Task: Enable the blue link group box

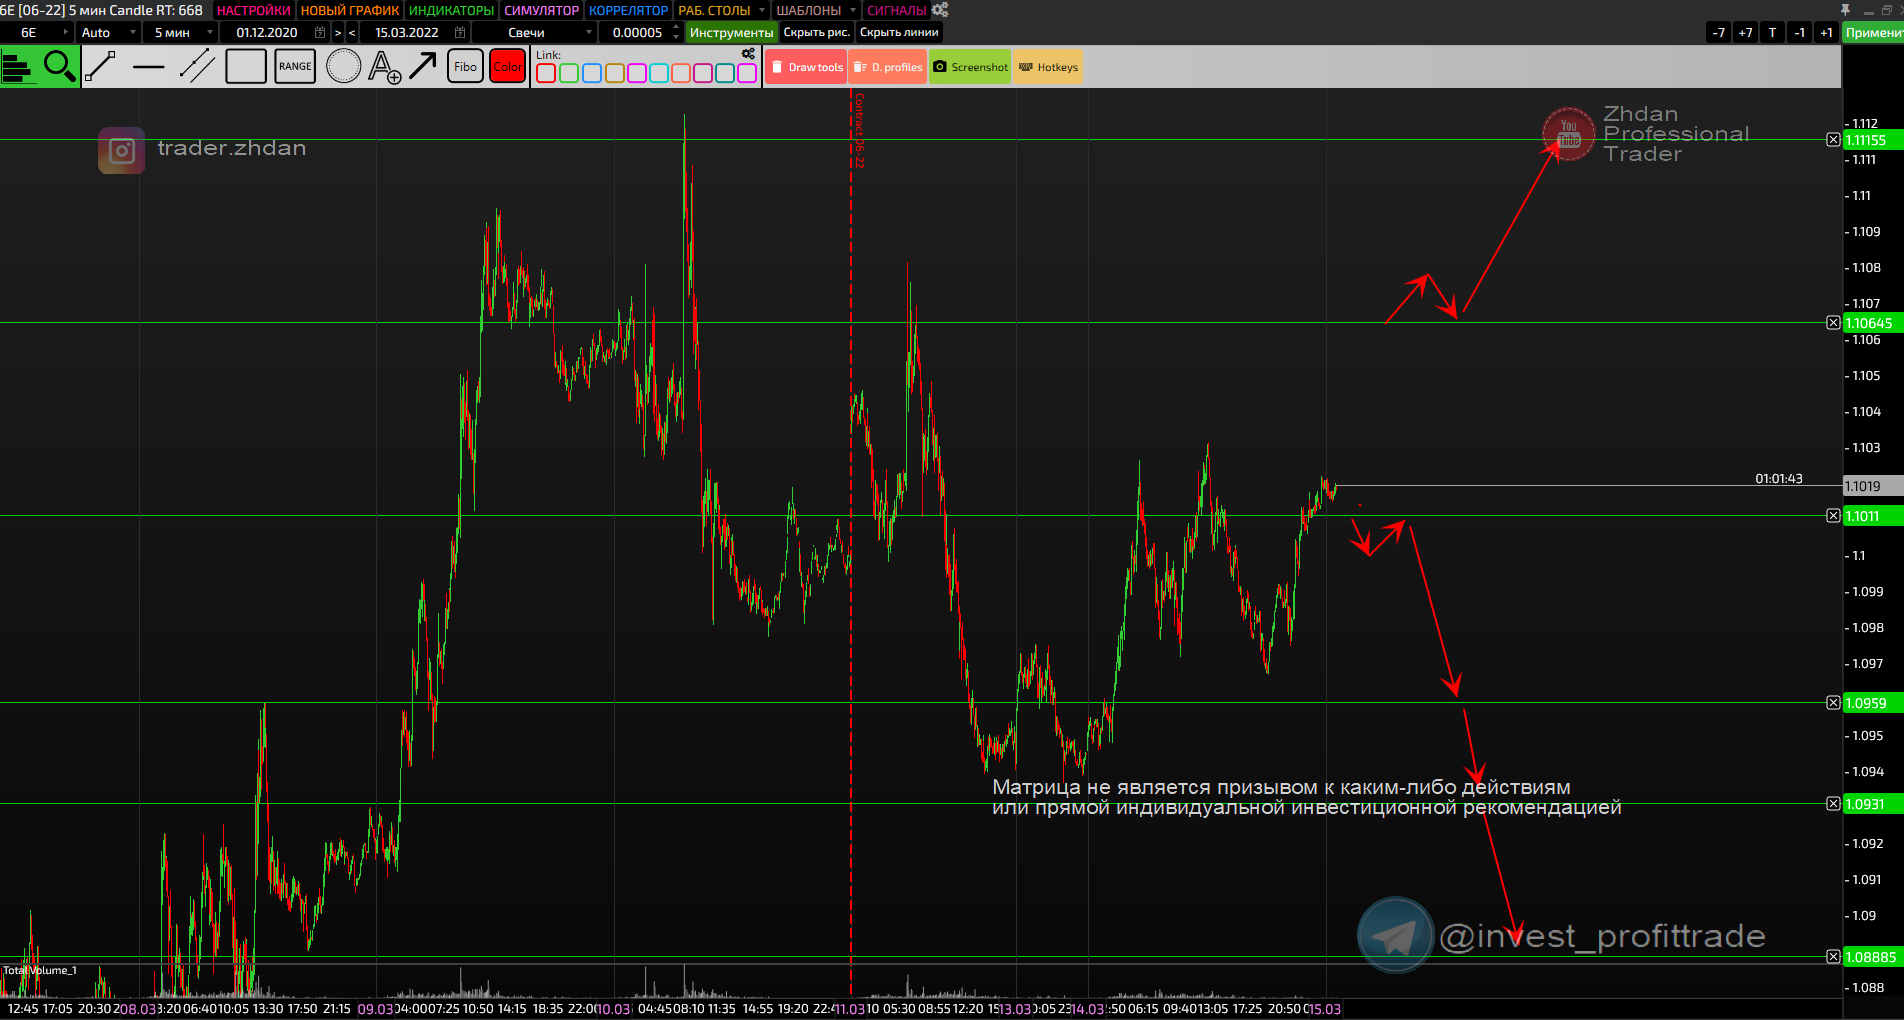Action: tap(592, 73)
